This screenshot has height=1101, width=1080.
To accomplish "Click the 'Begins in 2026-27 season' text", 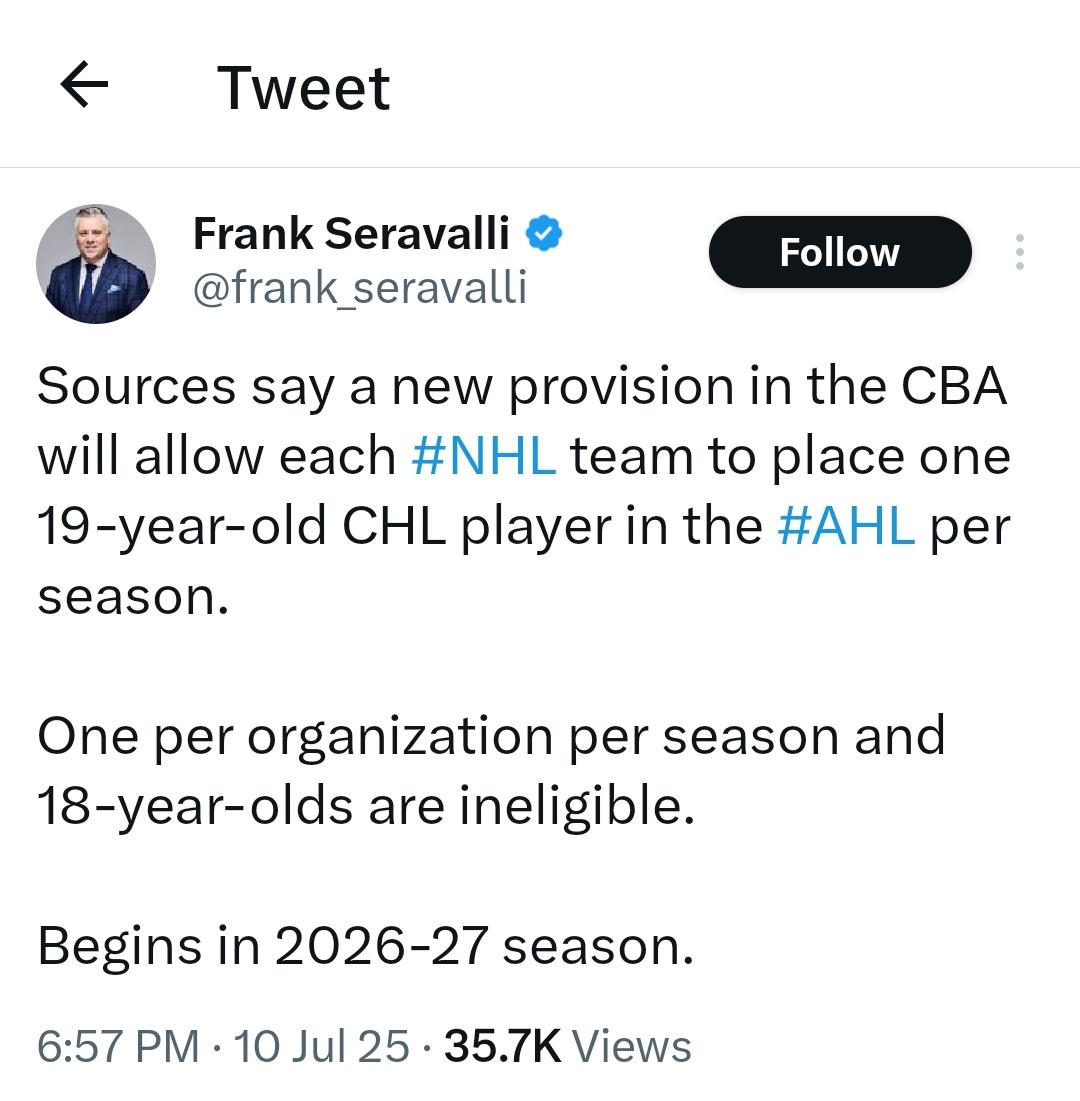I will (x=366, y=947).
